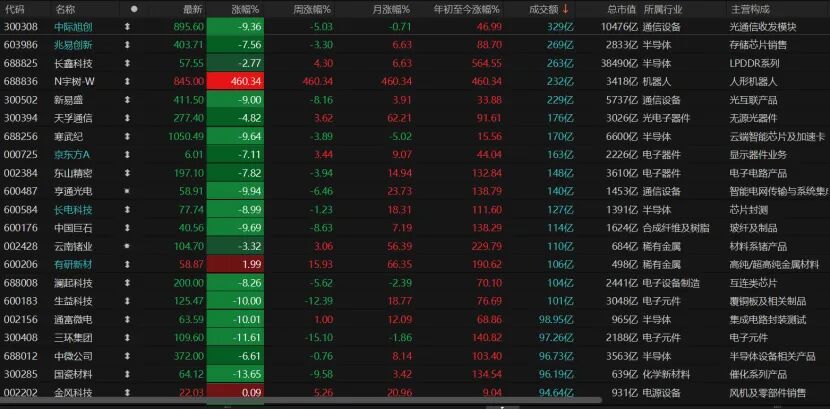
Task: Click the 合成纤维及树脂 industry cell
Action: click(676, 228)
